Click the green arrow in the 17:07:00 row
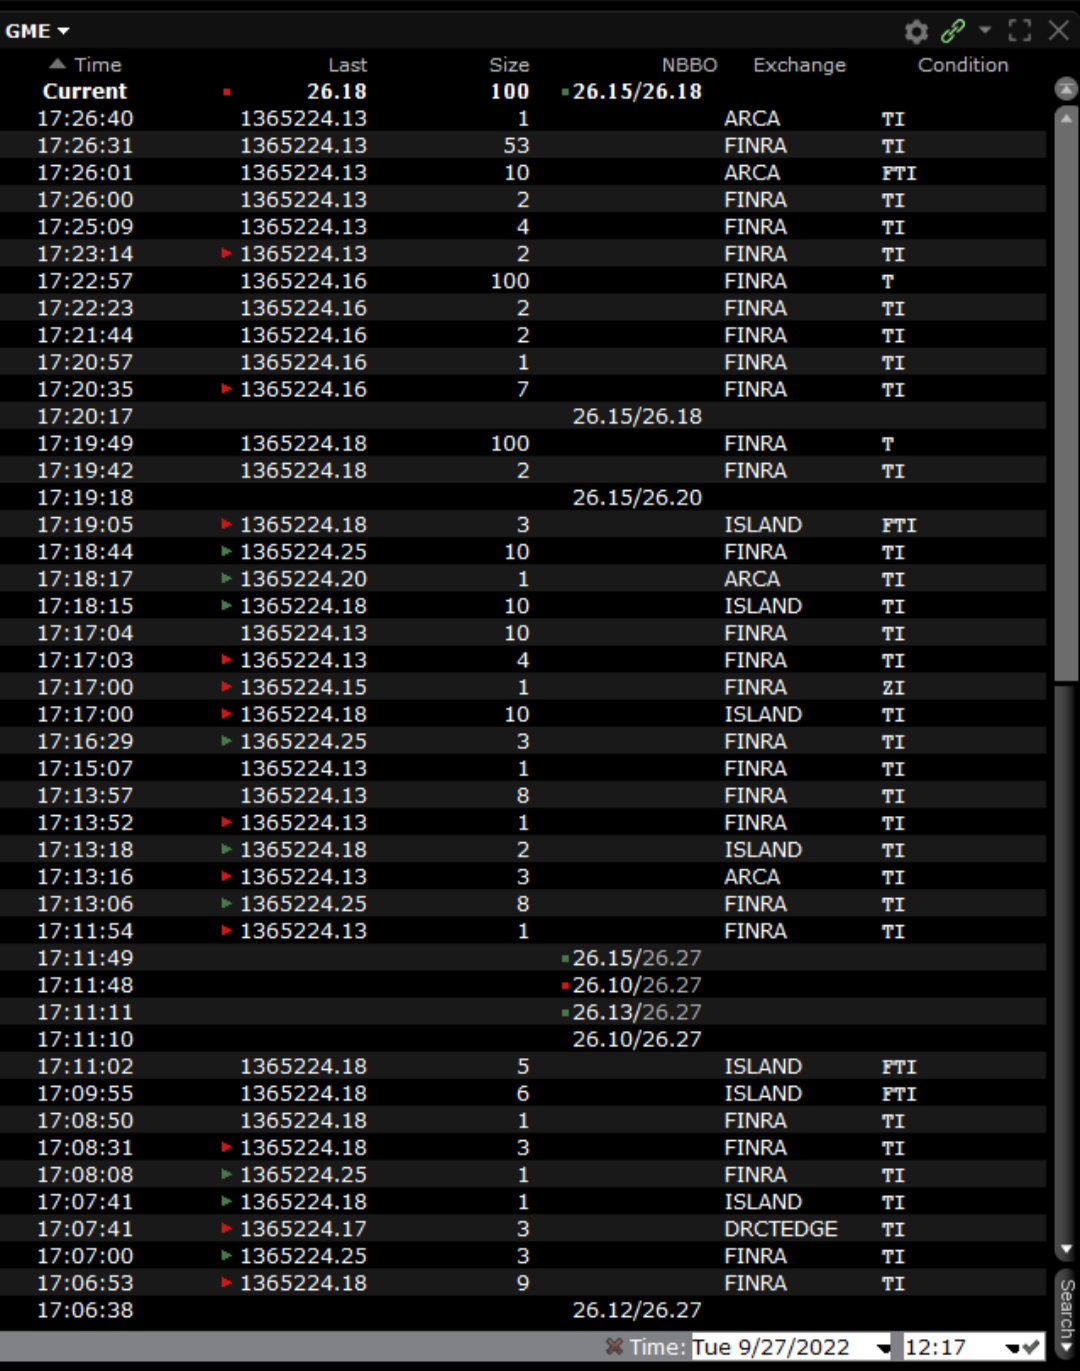The width and height of the screenshot is (1080, 1371). 227,1255
